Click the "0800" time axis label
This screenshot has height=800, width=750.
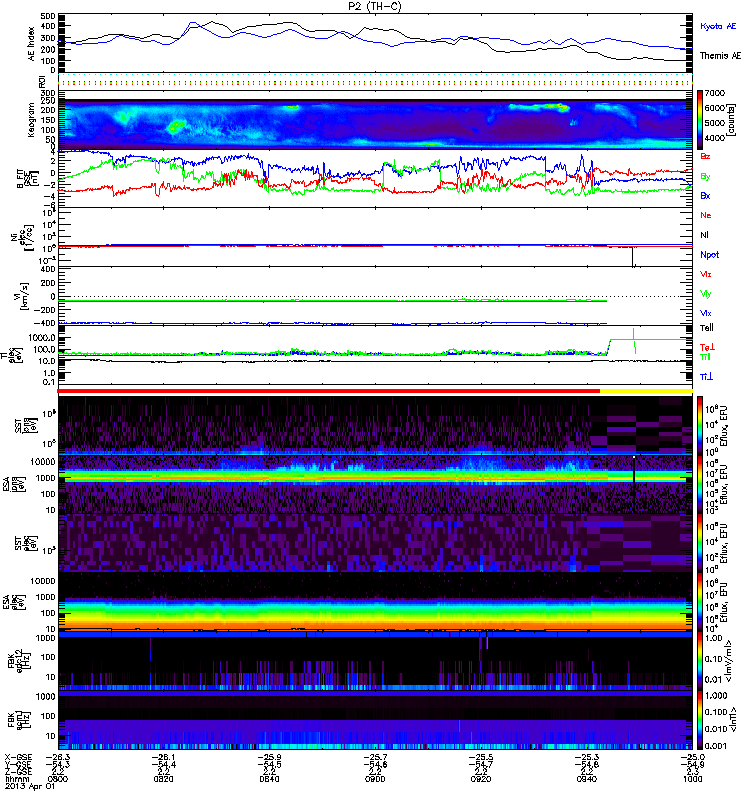coord(57,779)
